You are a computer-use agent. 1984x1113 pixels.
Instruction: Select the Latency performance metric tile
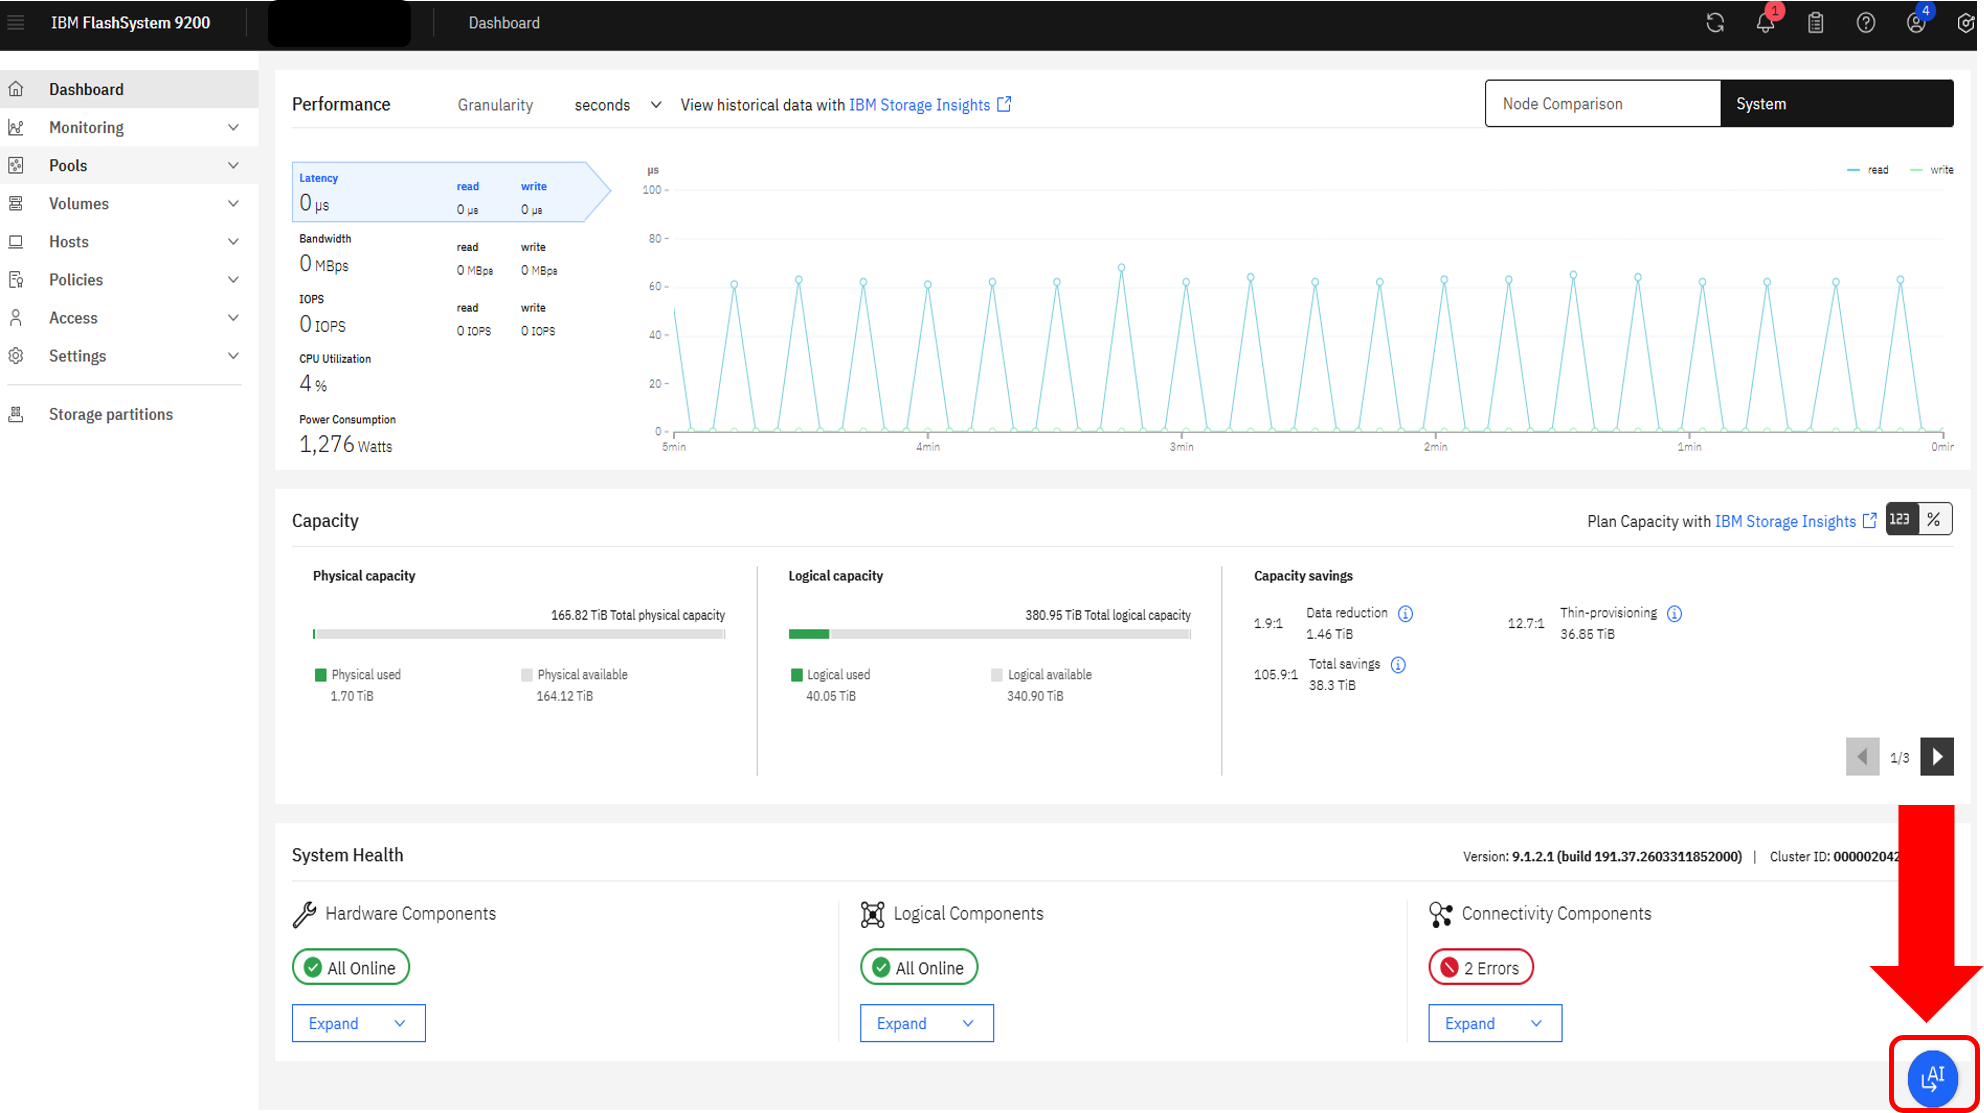coord(450,192)
